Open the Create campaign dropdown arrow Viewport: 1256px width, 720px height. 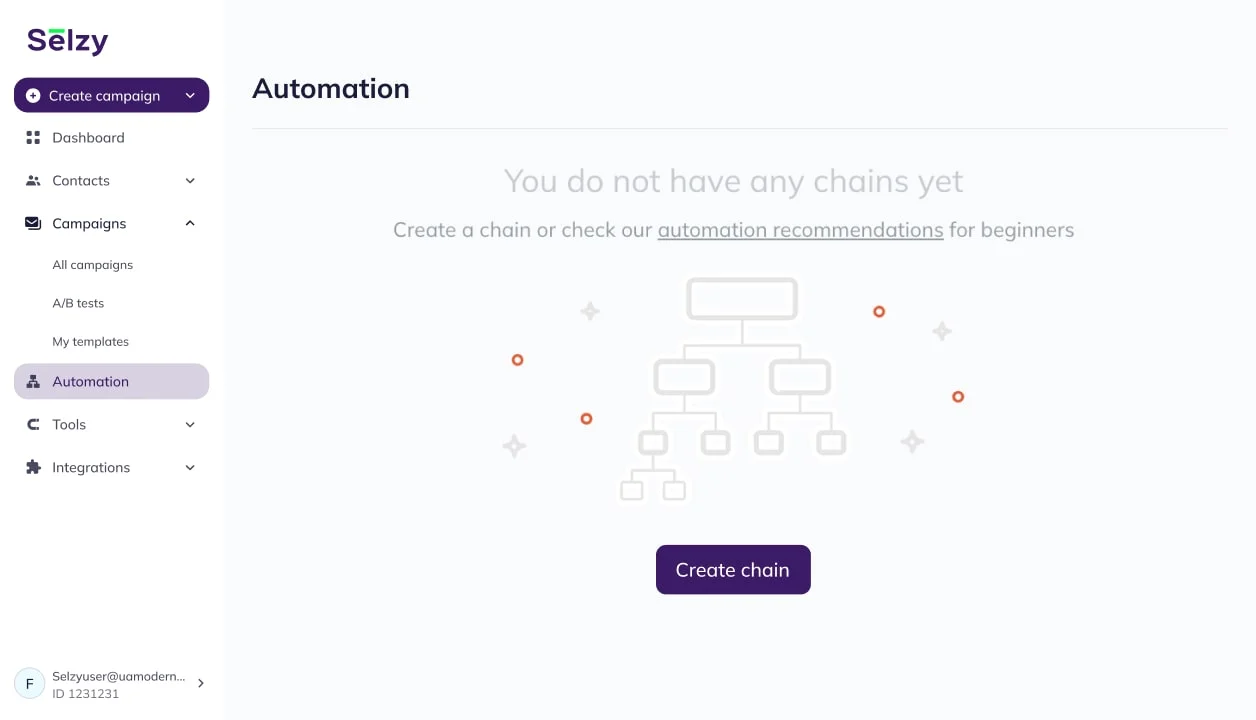pos(190,95)
